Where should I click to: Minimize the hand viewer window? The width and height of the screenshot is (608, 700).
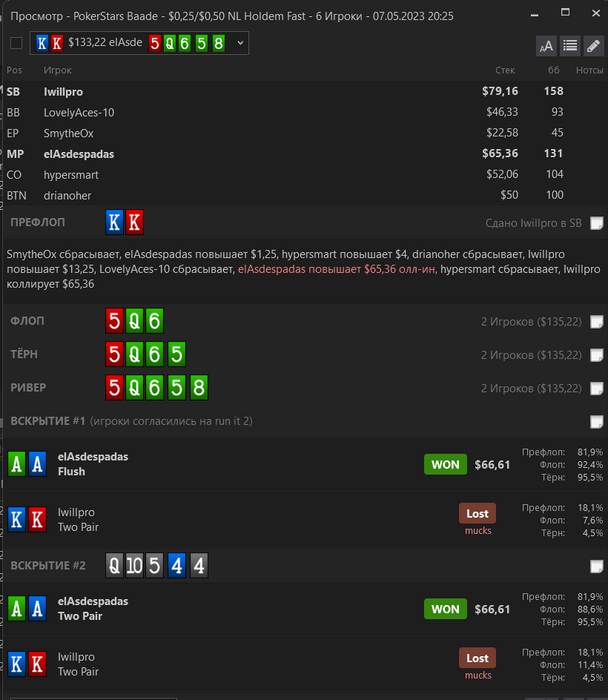tap(534, 15)
